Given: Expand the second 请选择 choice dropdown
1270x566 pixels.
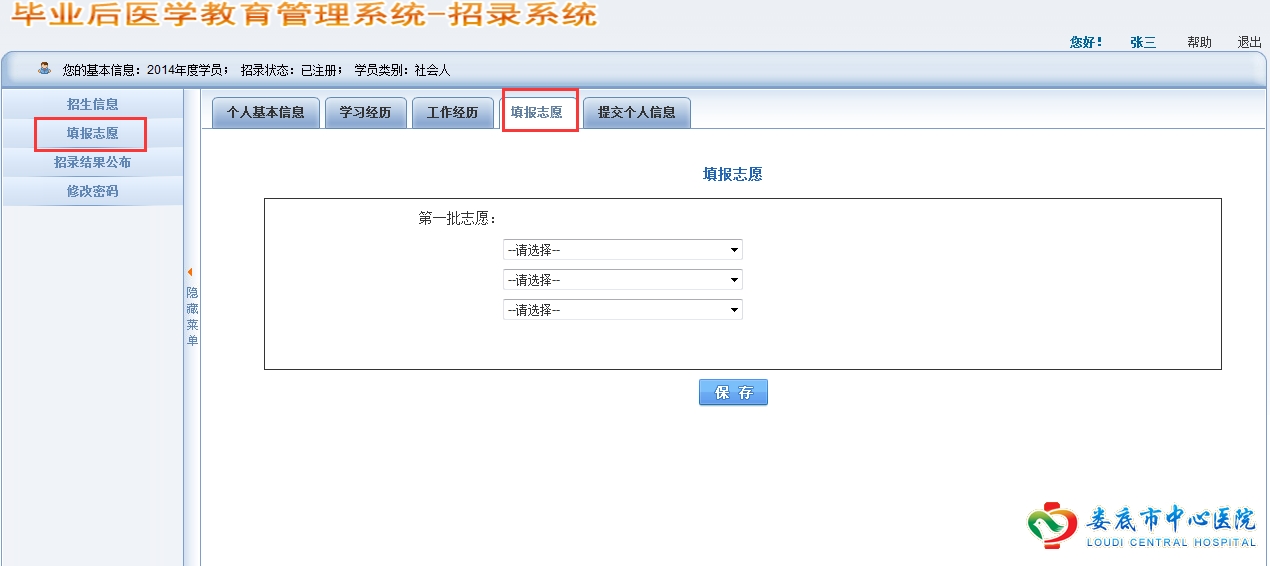Looking at the screenshot, I should (x=622, y=280).
